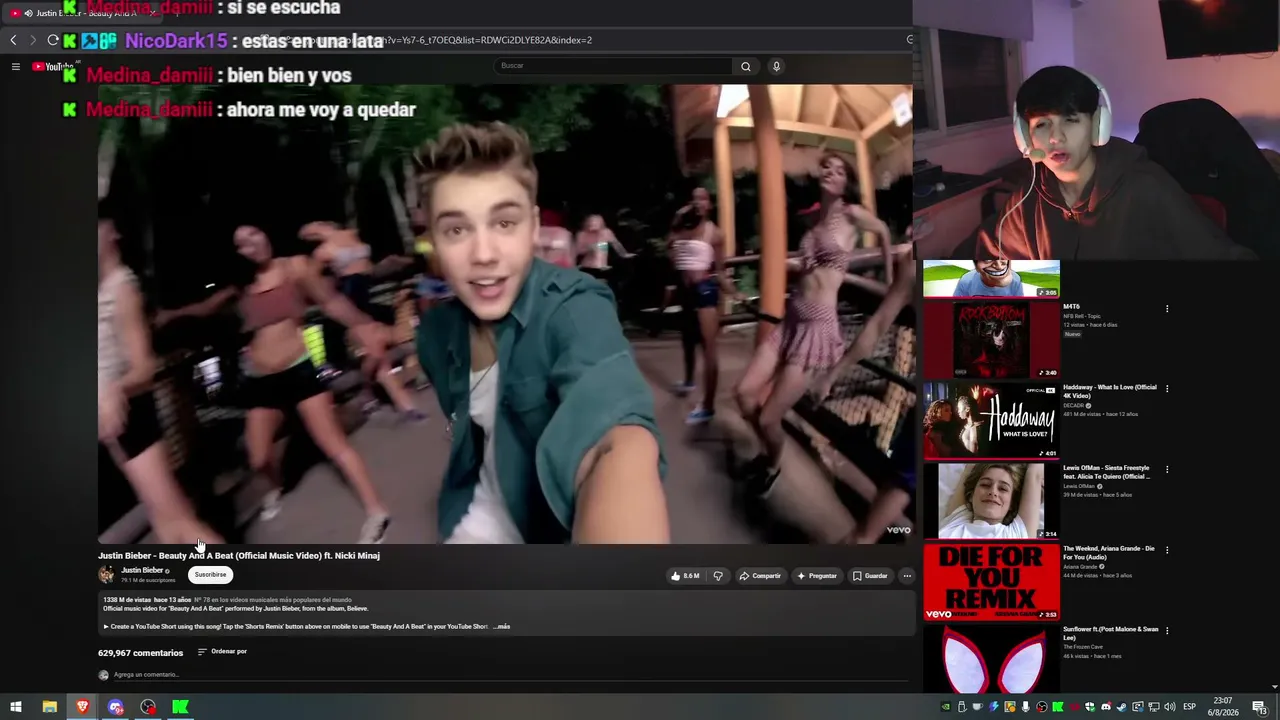Play the Lewis OfMan Siesta Freestyle thumbnail
The image size is (1280, 720).
pyautogui.click(x=991, y=501)
